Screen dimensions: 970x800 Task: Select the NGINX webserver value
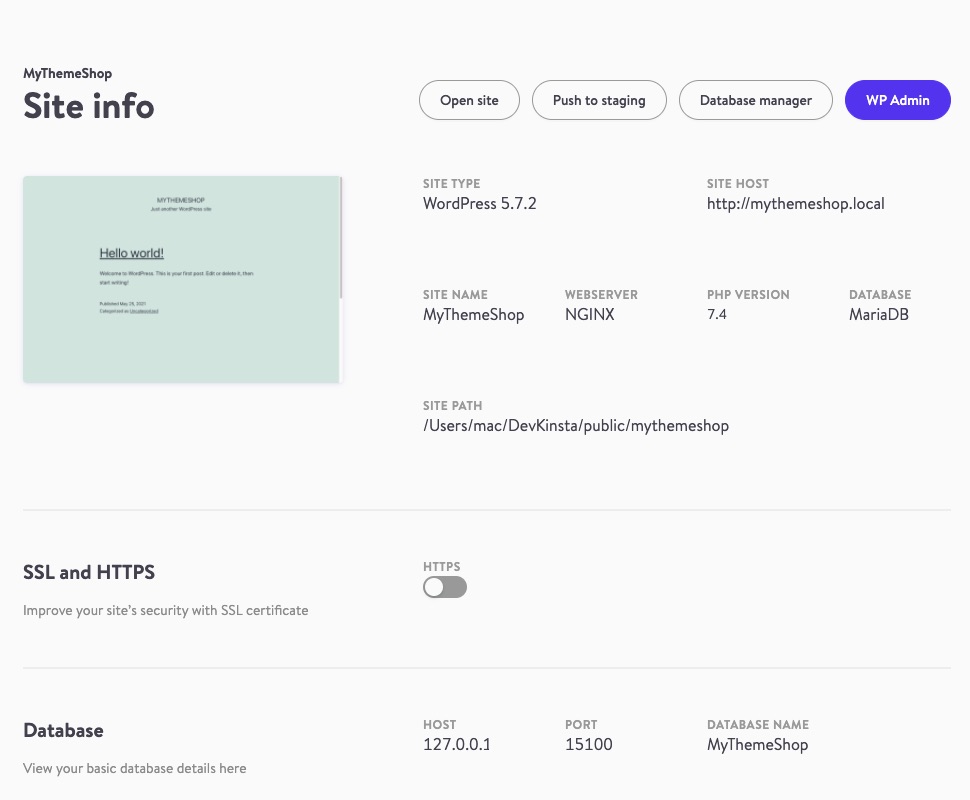tap(590, 314)
